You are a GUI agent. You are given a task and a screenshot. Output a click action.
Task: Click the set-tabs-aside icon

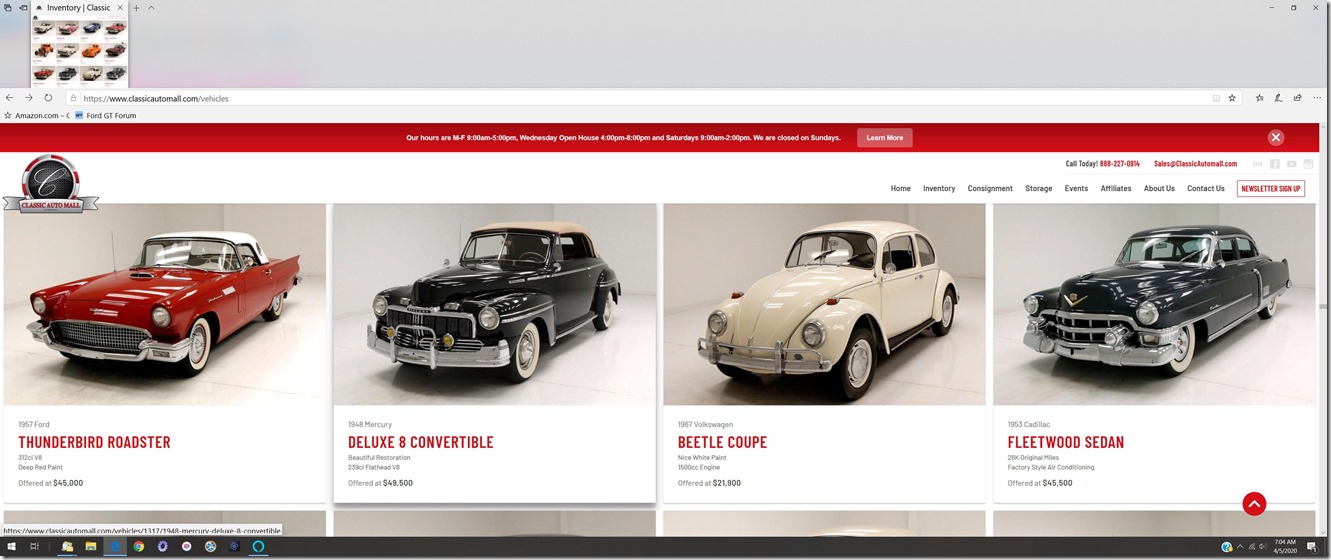[22, 8]
